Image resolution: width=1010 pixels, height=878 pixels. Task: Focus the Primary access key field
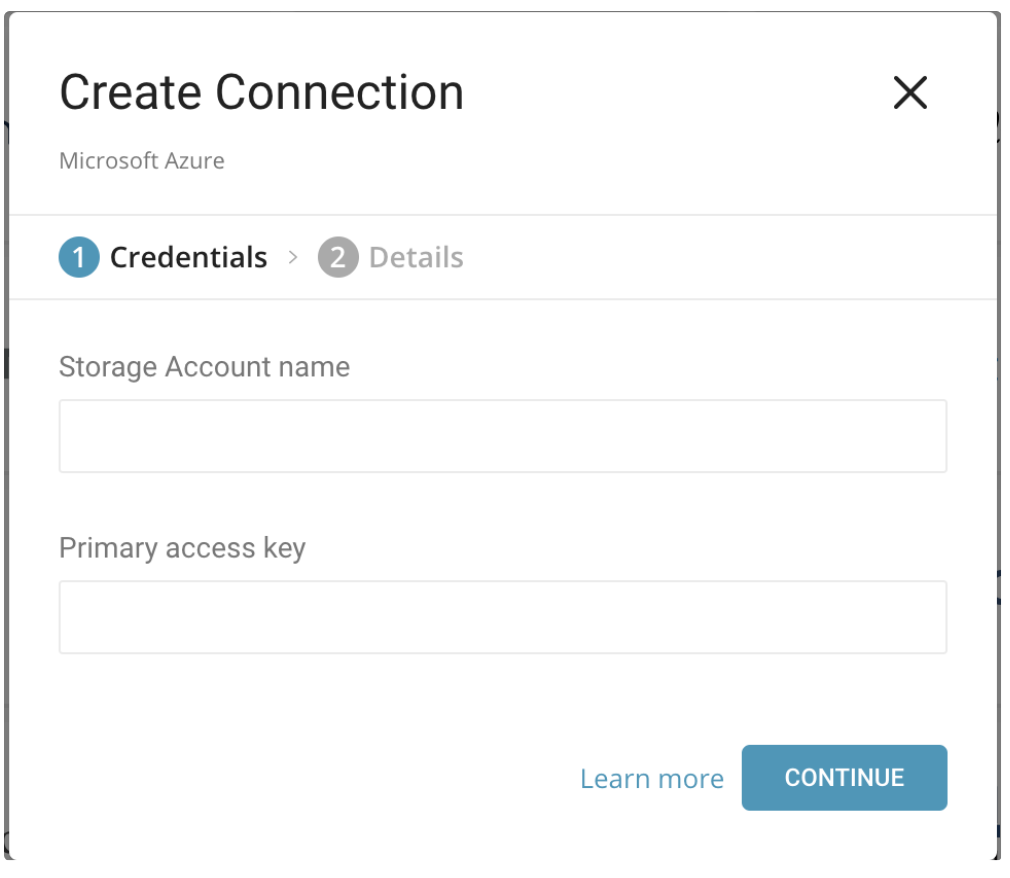point(502,617)
